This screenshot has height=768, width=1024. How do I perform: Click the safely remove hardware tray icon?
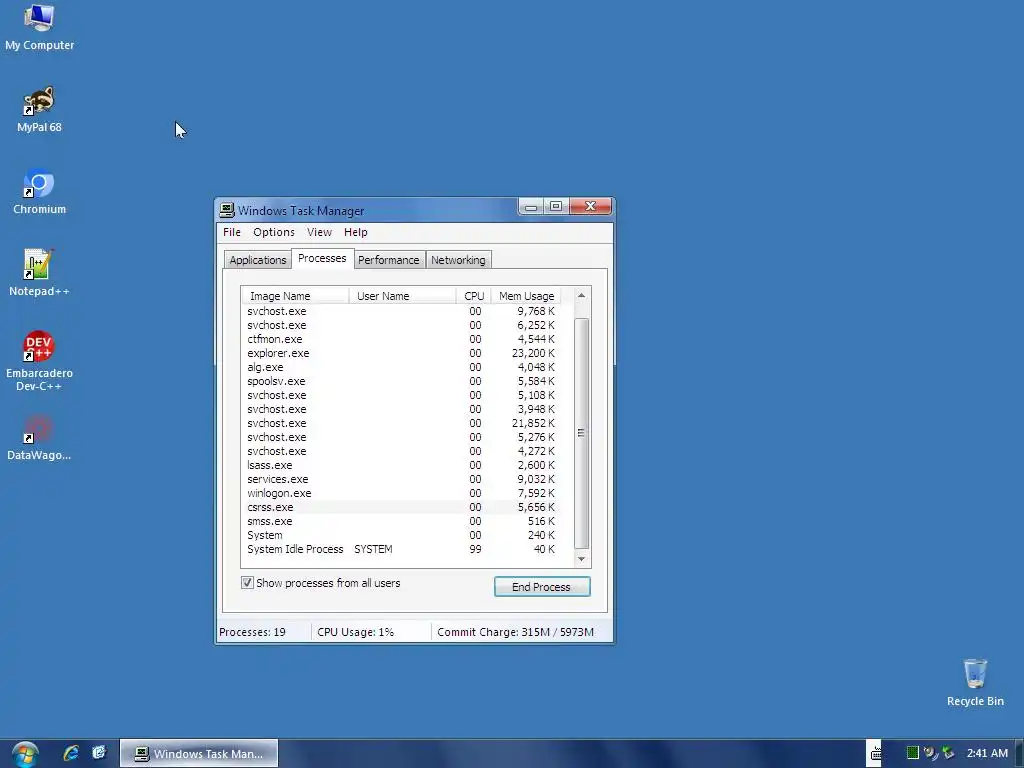pyautogui.click(x=948, y=753)
